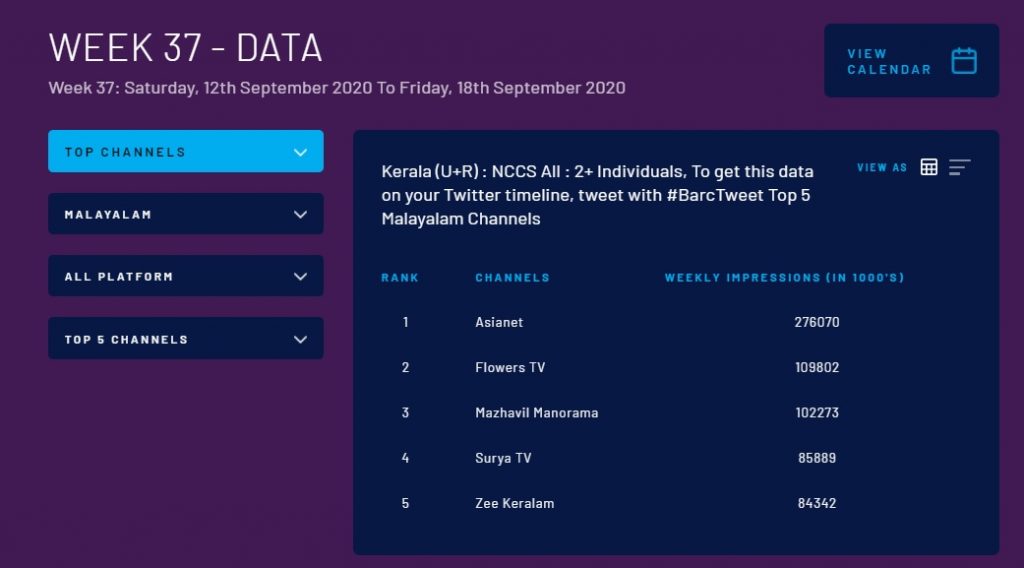The width and height of the screenshot is (1024, 568).
Task: Click the View As label
Action: tap(882, 167)
